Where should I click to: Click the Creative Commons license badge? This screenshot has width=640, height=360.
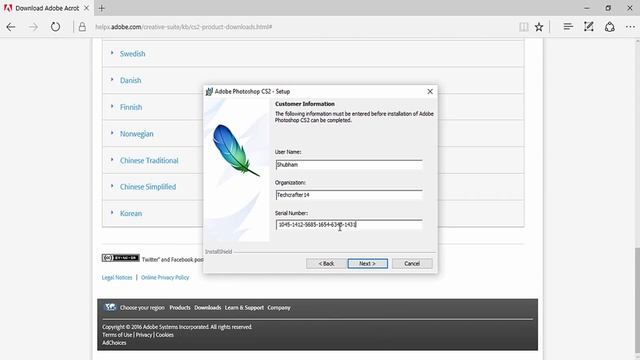tap(120, 258)
